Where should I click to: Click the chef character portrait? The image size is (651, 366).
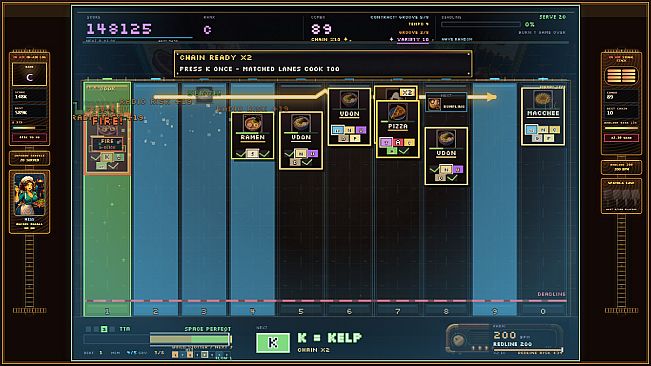click(x=29, y=195)
